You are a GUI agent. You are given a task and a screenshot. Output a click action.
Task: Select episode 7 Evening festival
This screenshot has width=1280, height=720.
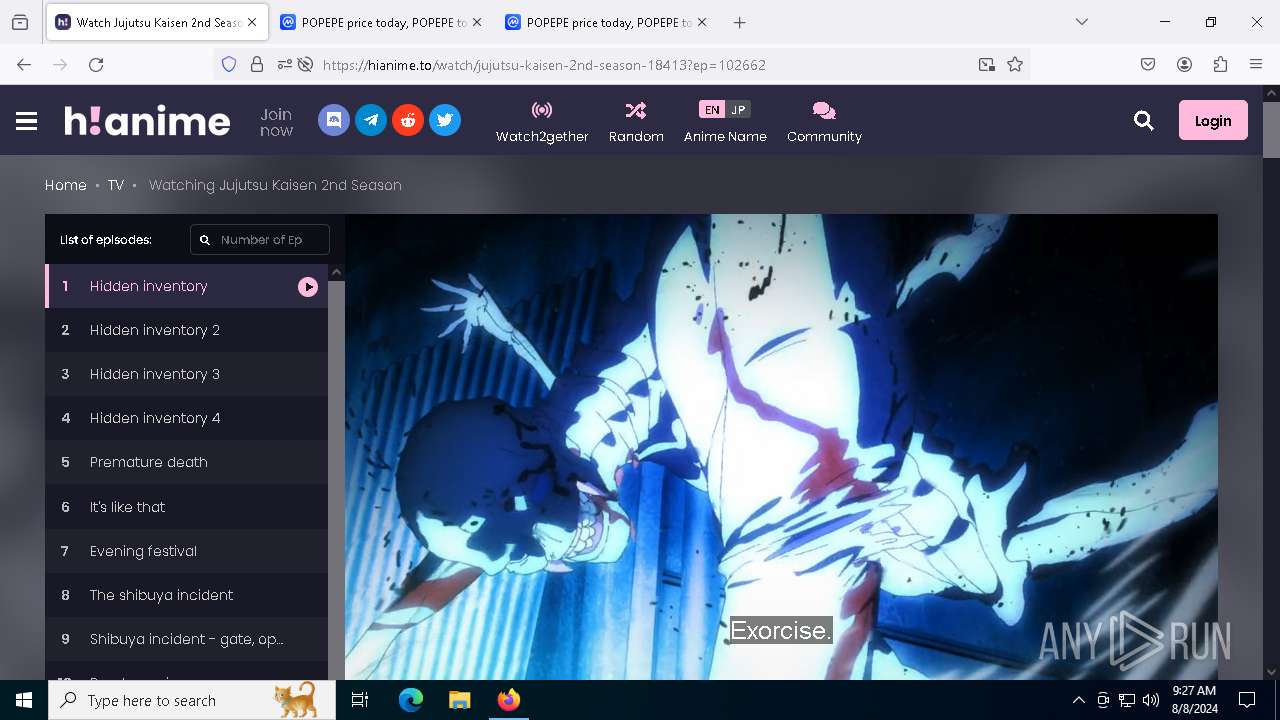tap(186, 551)
